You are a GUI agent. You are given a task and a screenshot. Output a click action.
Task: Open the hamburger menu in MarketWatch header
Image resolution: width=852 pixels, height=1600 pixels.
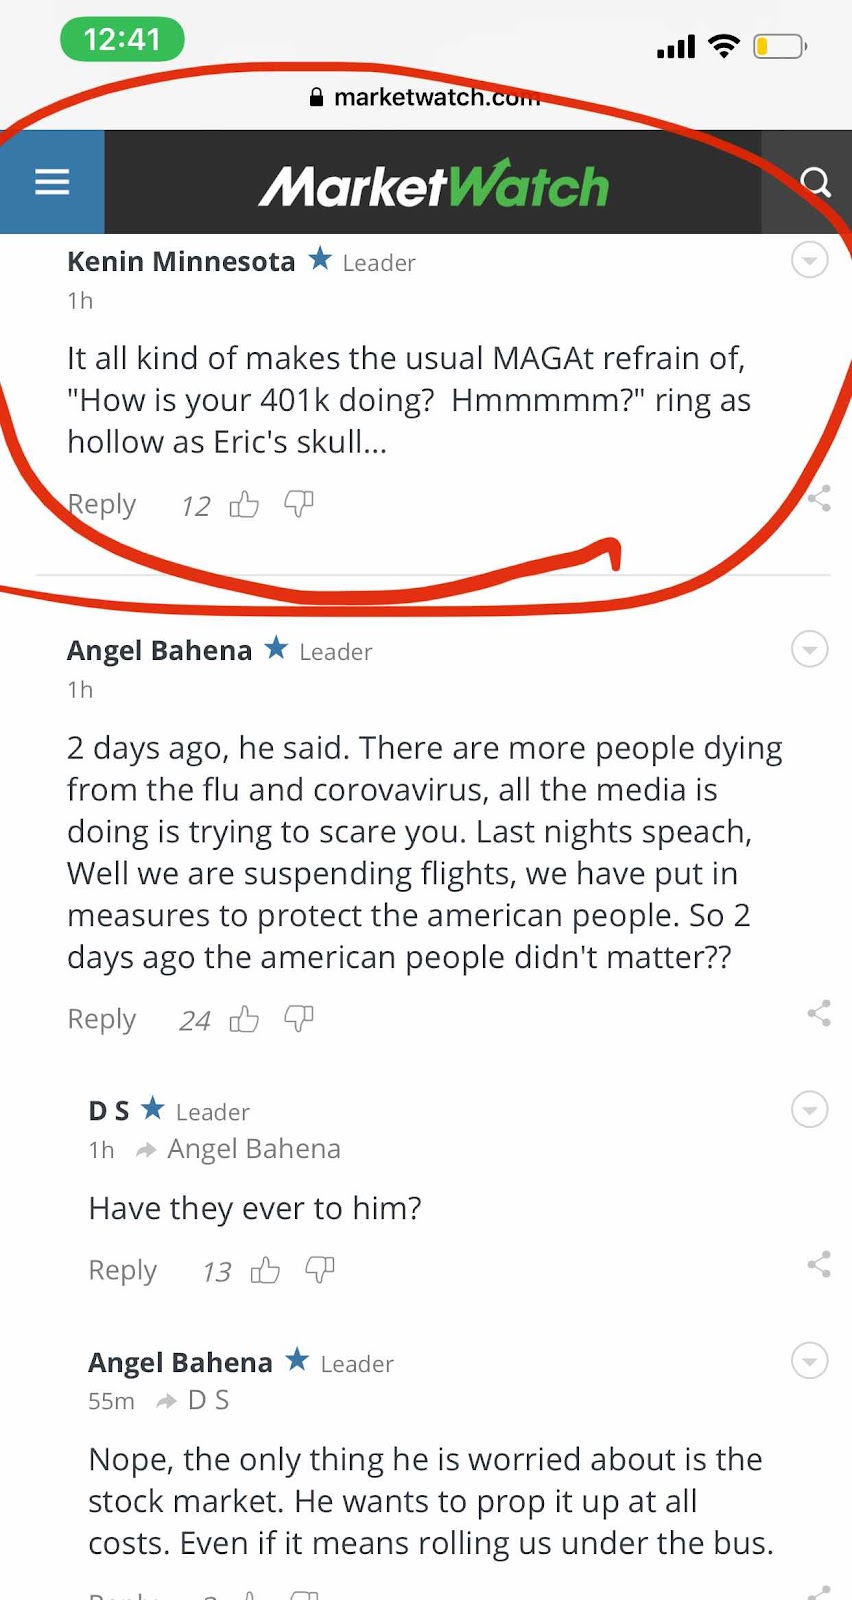(x=52, y=182)
